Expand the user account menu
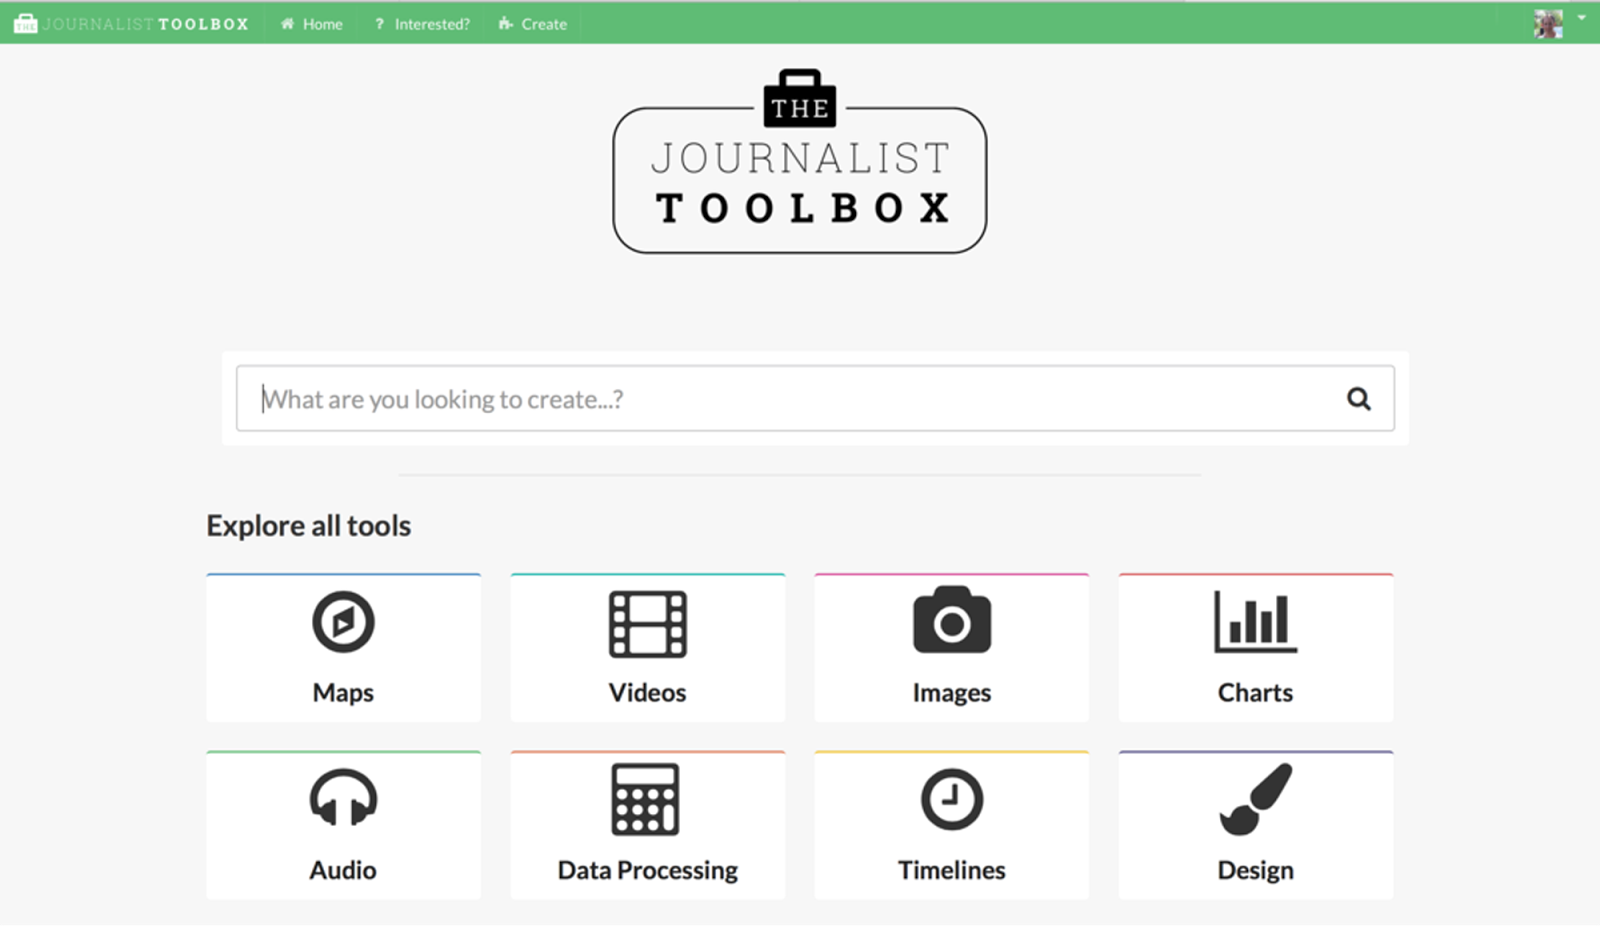Screen dimensions: 1600x926 (x=1549, y=23)
